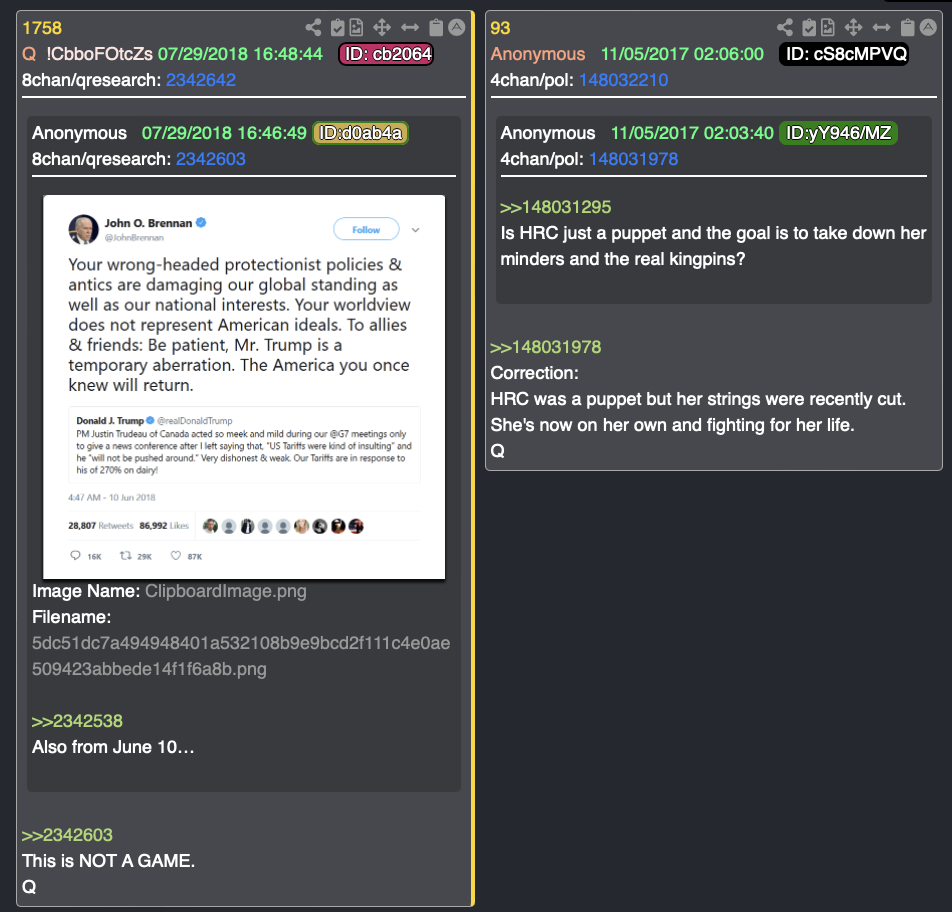Collapse post 93 with circled arrow
Image resolution: width=952 pixels, height=912 pixels.
[x=928, y=27]
